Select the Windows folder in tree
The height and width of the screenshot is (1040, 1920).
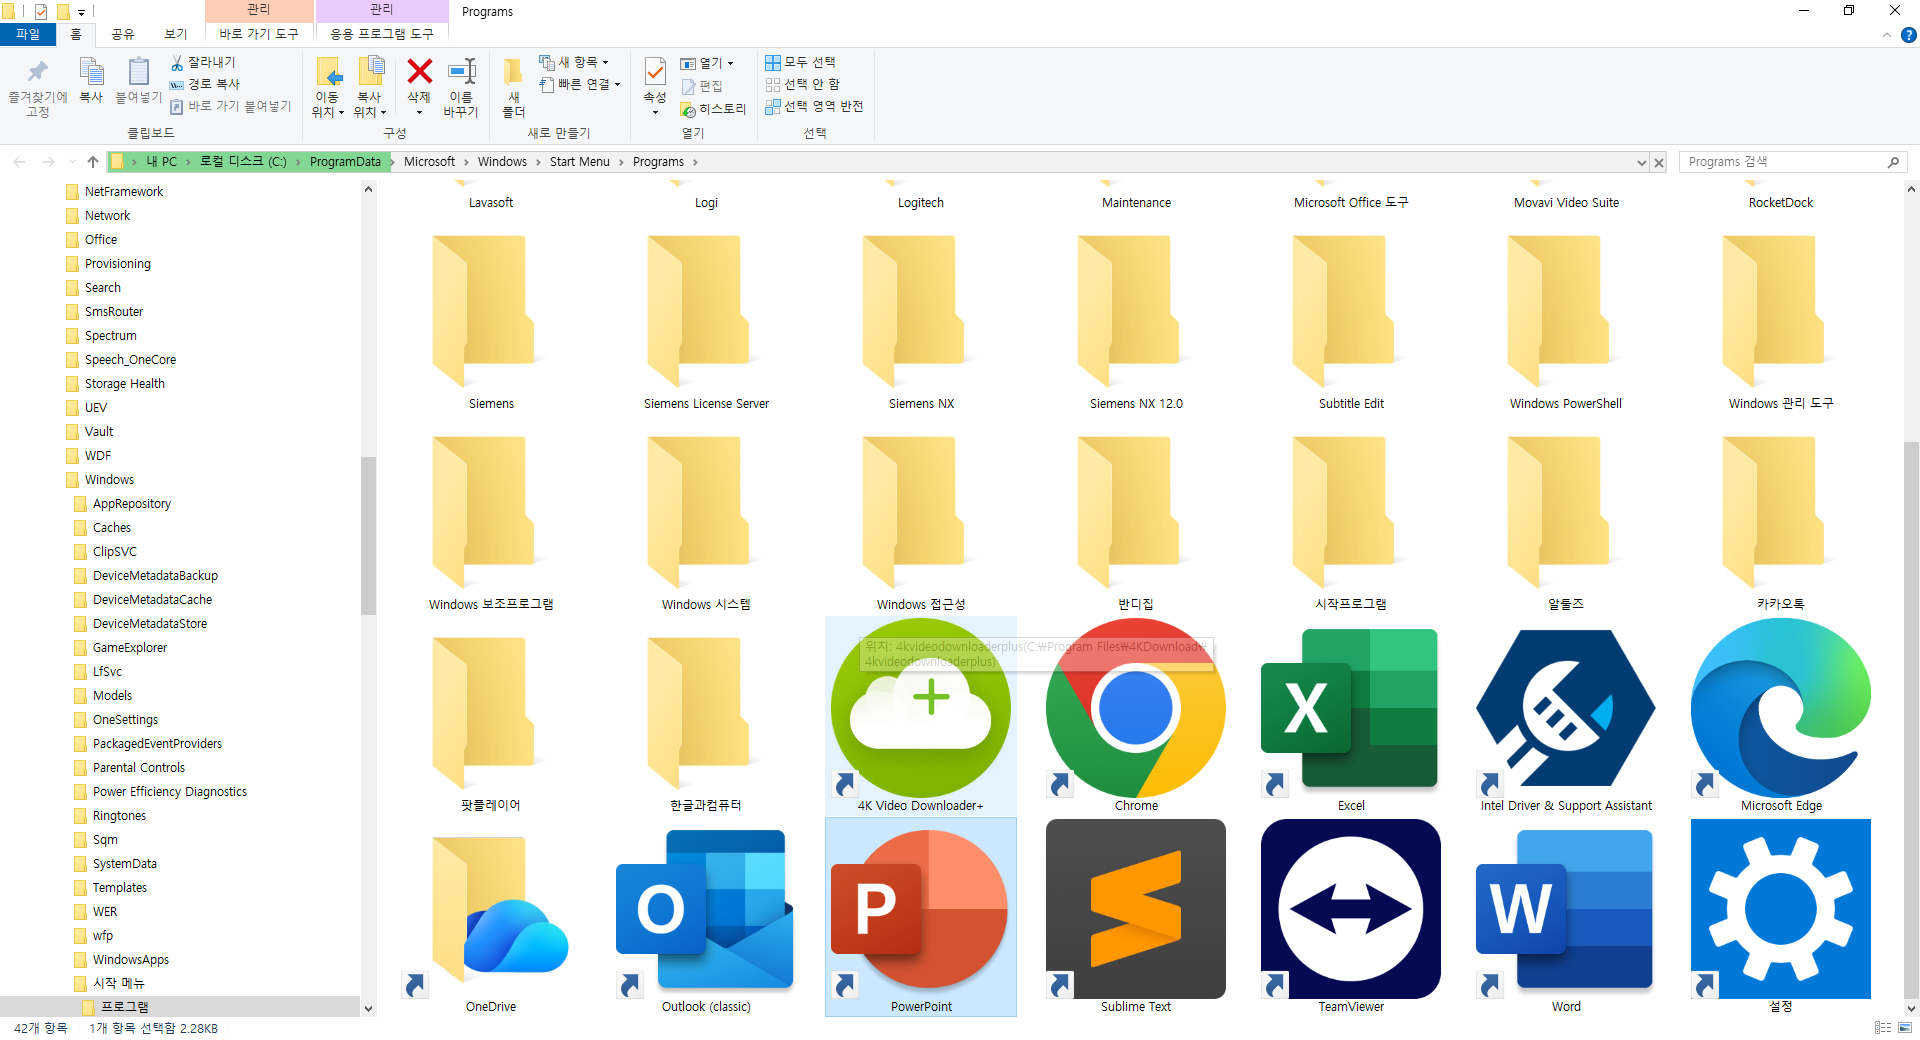point(109,480)
